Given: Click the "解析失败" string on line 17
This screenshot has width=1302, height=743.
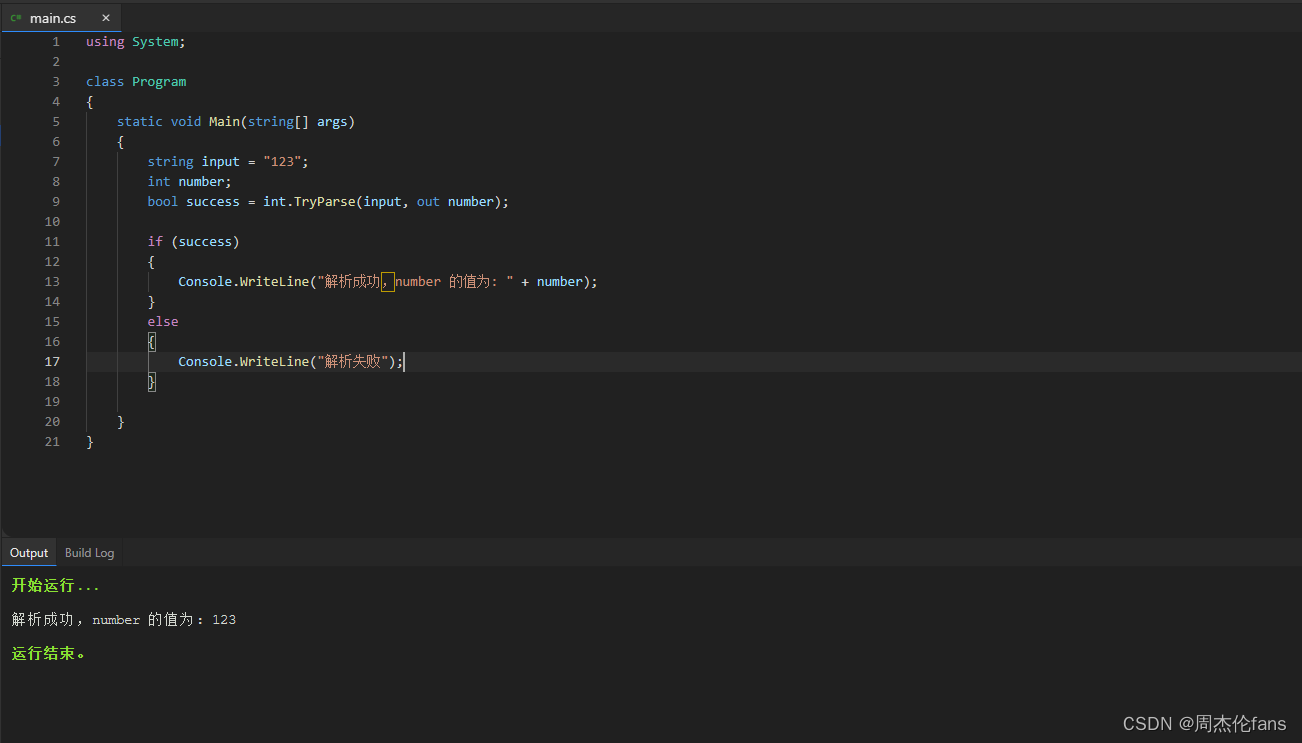Looking at the screenshot, I should click(x=353, y=362).
